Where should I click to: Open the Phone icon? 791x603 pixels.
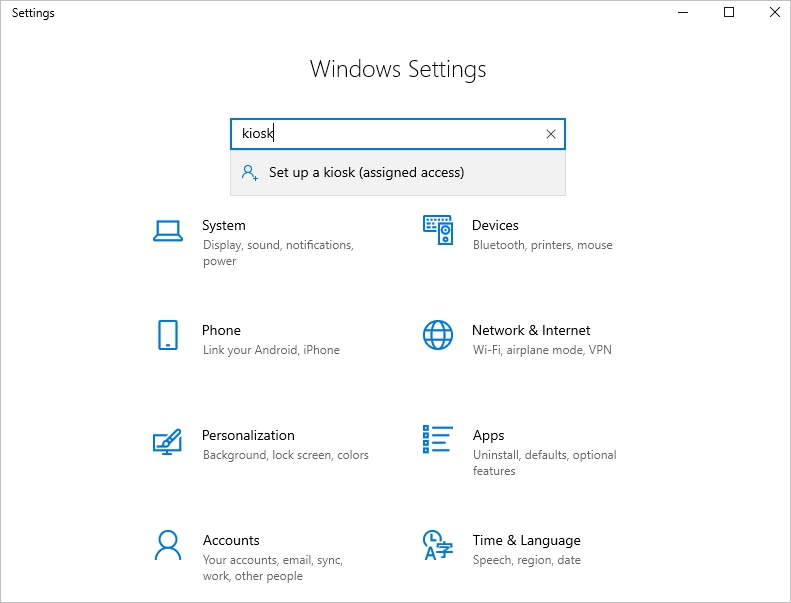[168, 335]
